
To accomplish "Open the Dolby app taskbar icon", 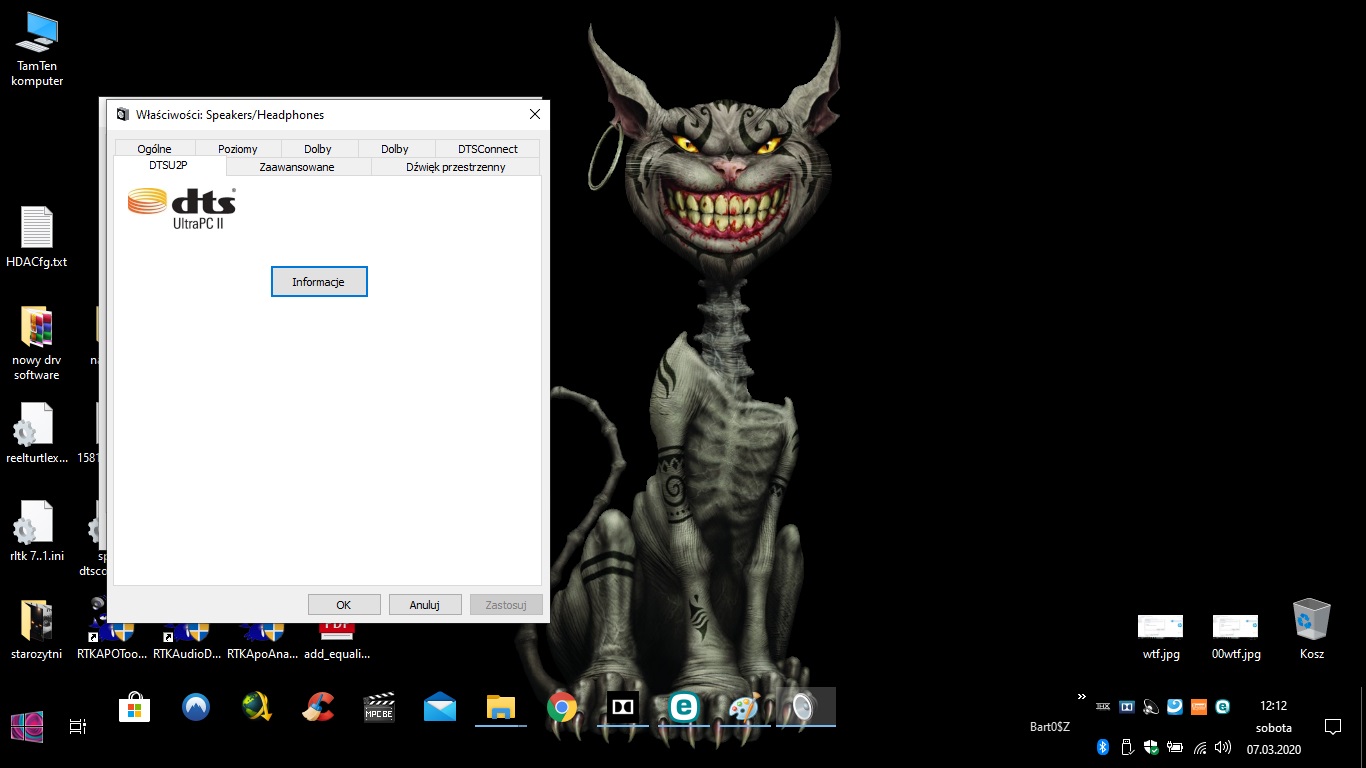I will coord(623,708).
